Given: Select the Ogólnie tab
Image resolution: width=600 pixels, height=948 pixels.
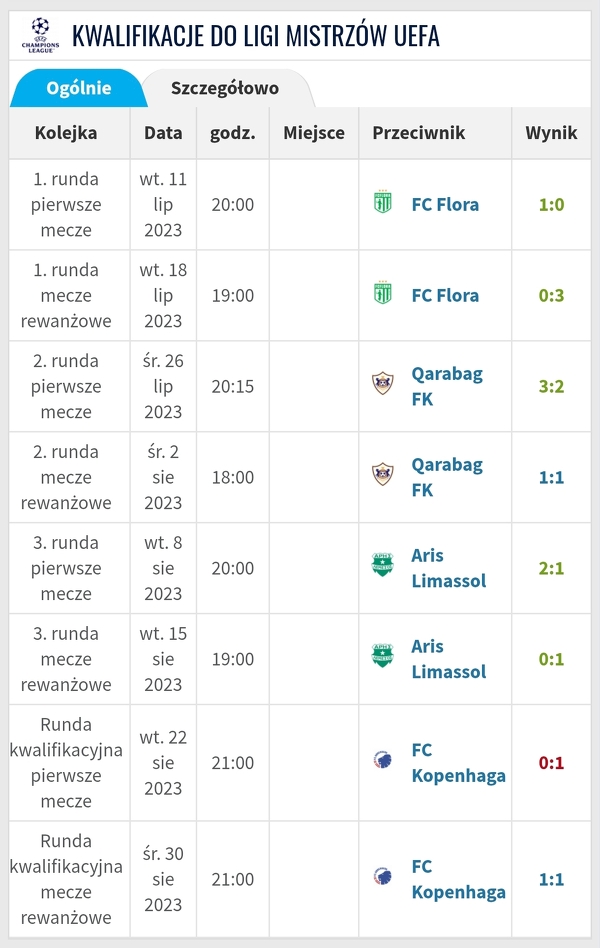Looking at the screenshot, I should [x=79, y=88].
